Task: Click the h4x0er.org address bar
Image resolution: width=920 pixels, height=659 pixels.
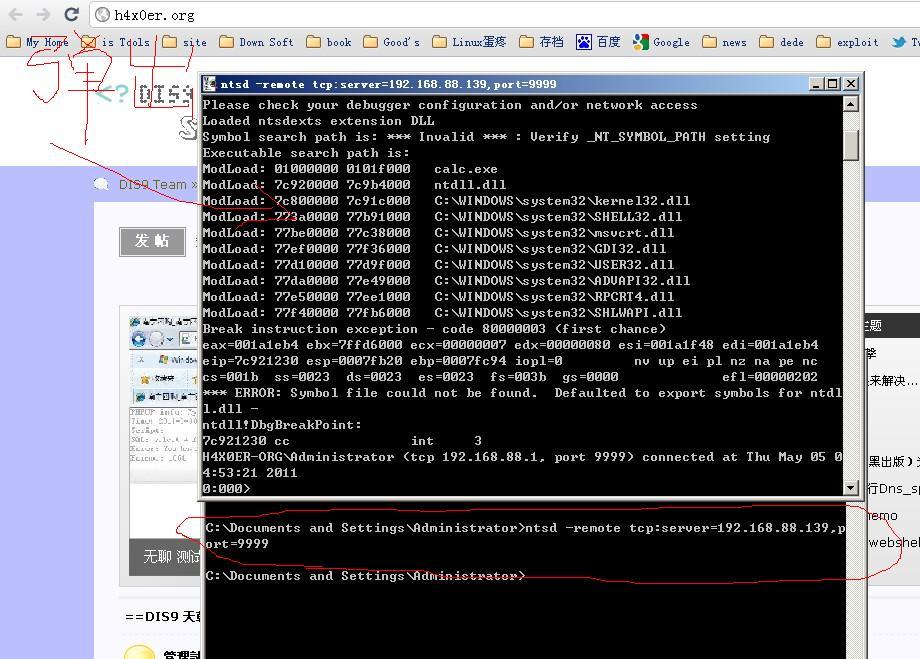Action: tap(505, 15)
